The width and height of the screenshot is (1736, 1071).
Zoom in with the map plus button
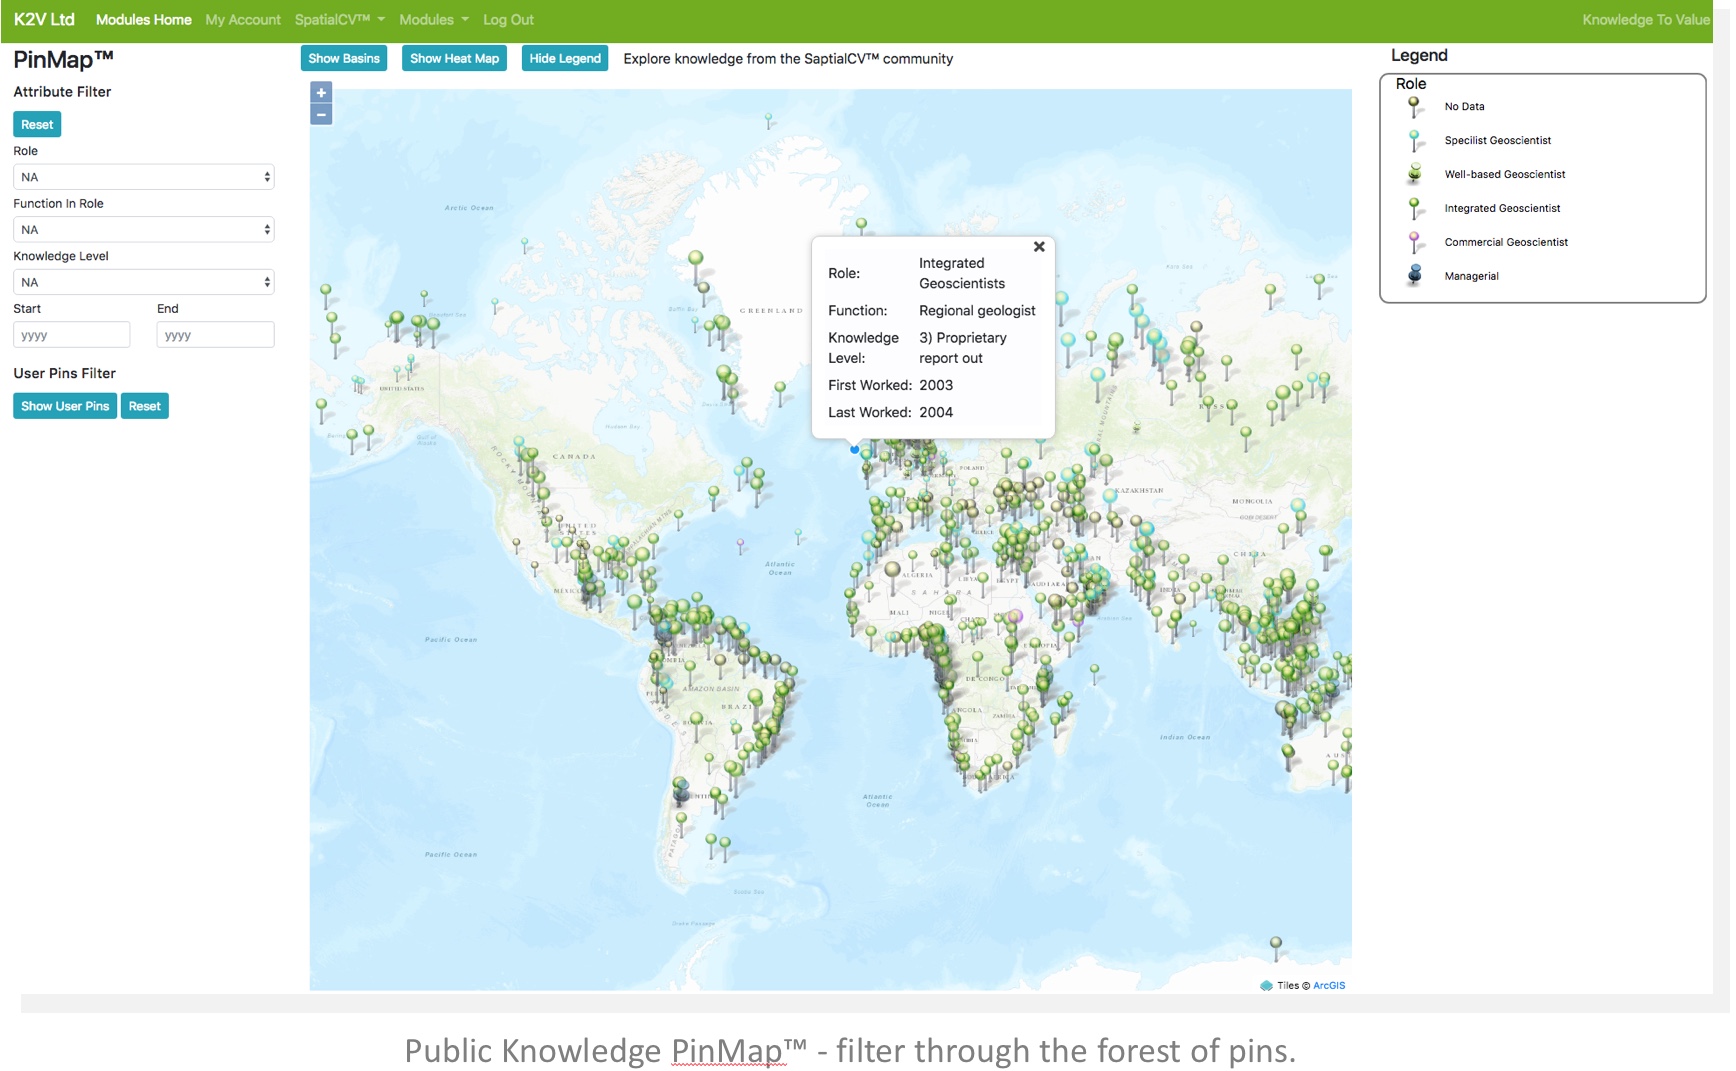click(x=321, y=93)
